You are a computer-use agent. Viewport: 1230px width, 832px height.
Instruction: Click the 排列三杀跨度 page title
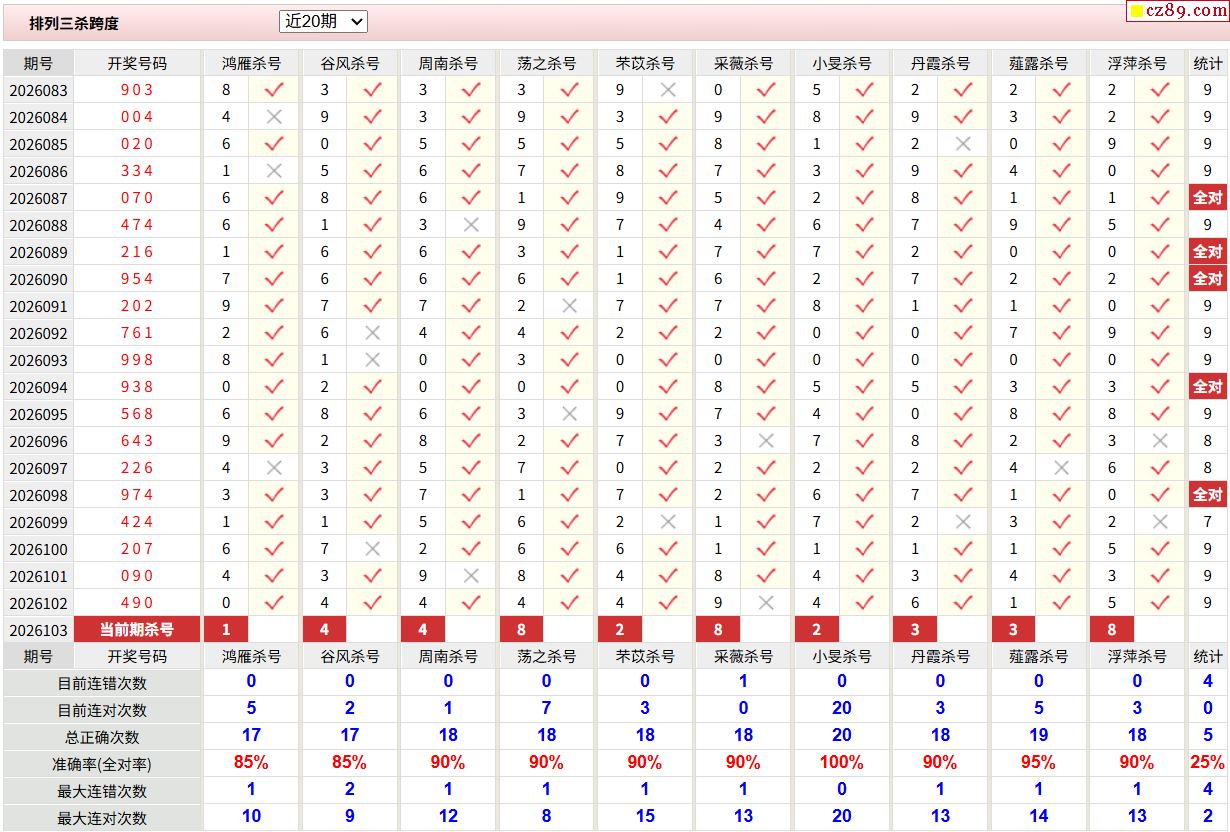[74, 23]
